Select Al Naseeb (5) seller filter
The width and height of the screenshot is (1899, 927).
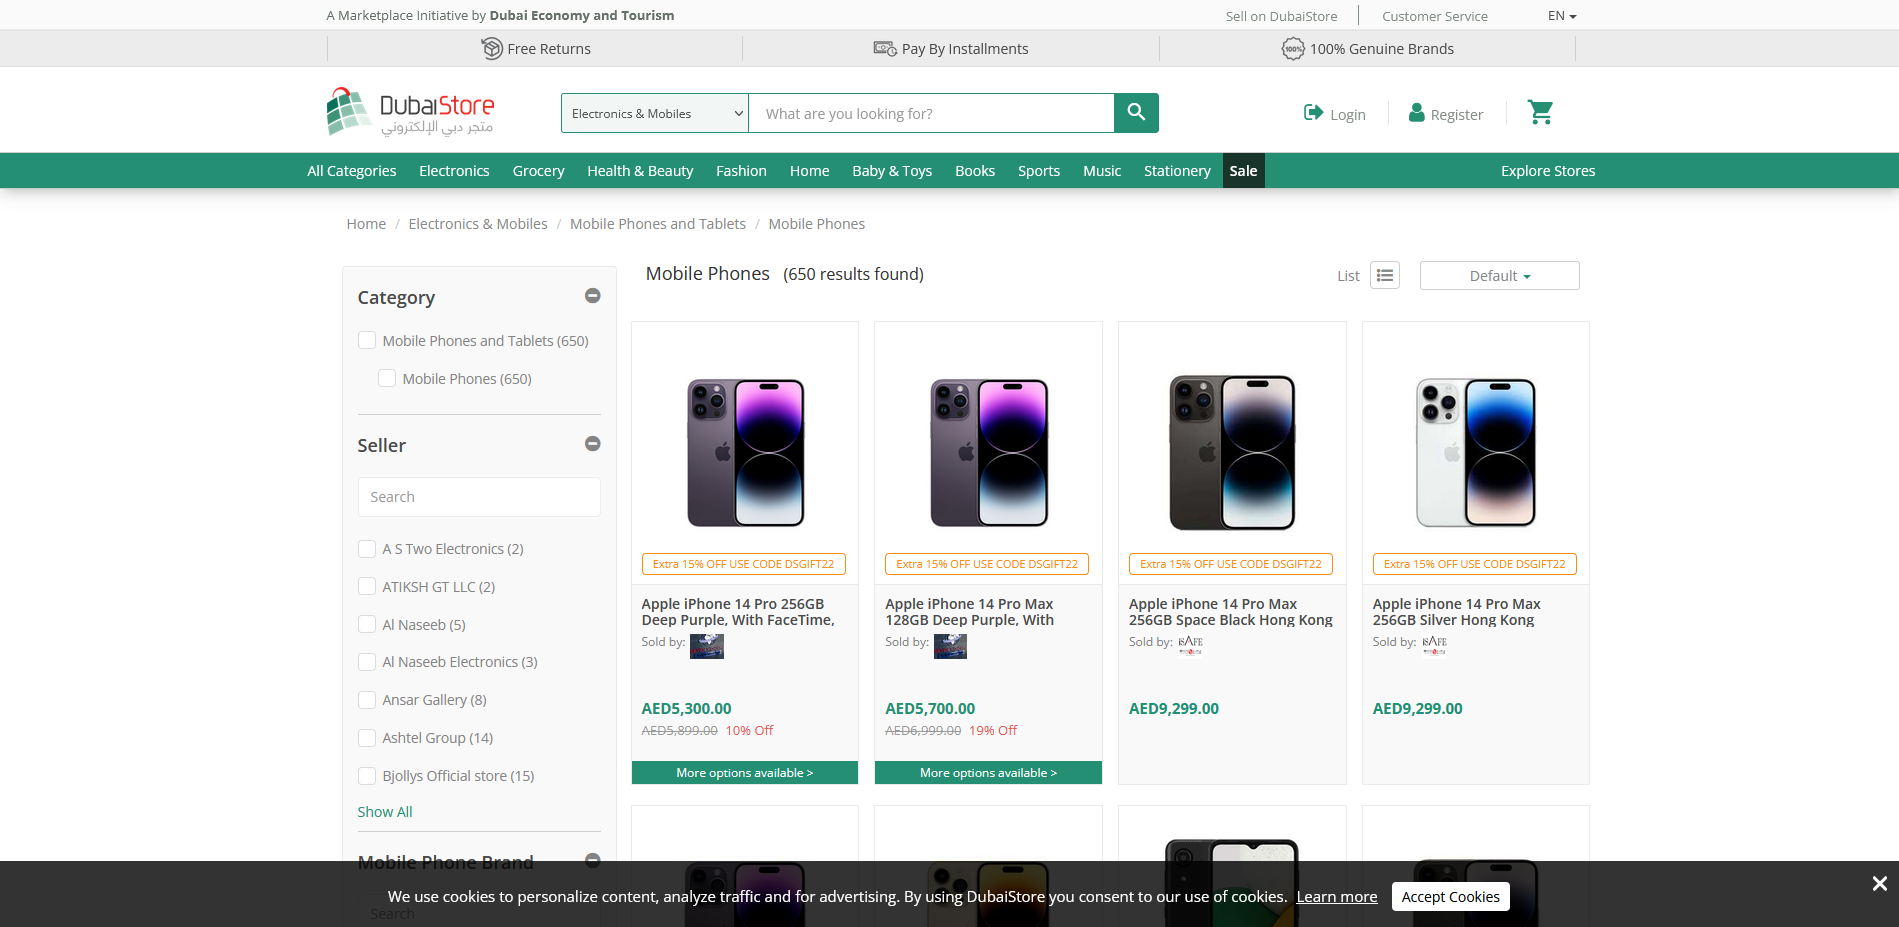pyautogui.click(x=367, y=625)
